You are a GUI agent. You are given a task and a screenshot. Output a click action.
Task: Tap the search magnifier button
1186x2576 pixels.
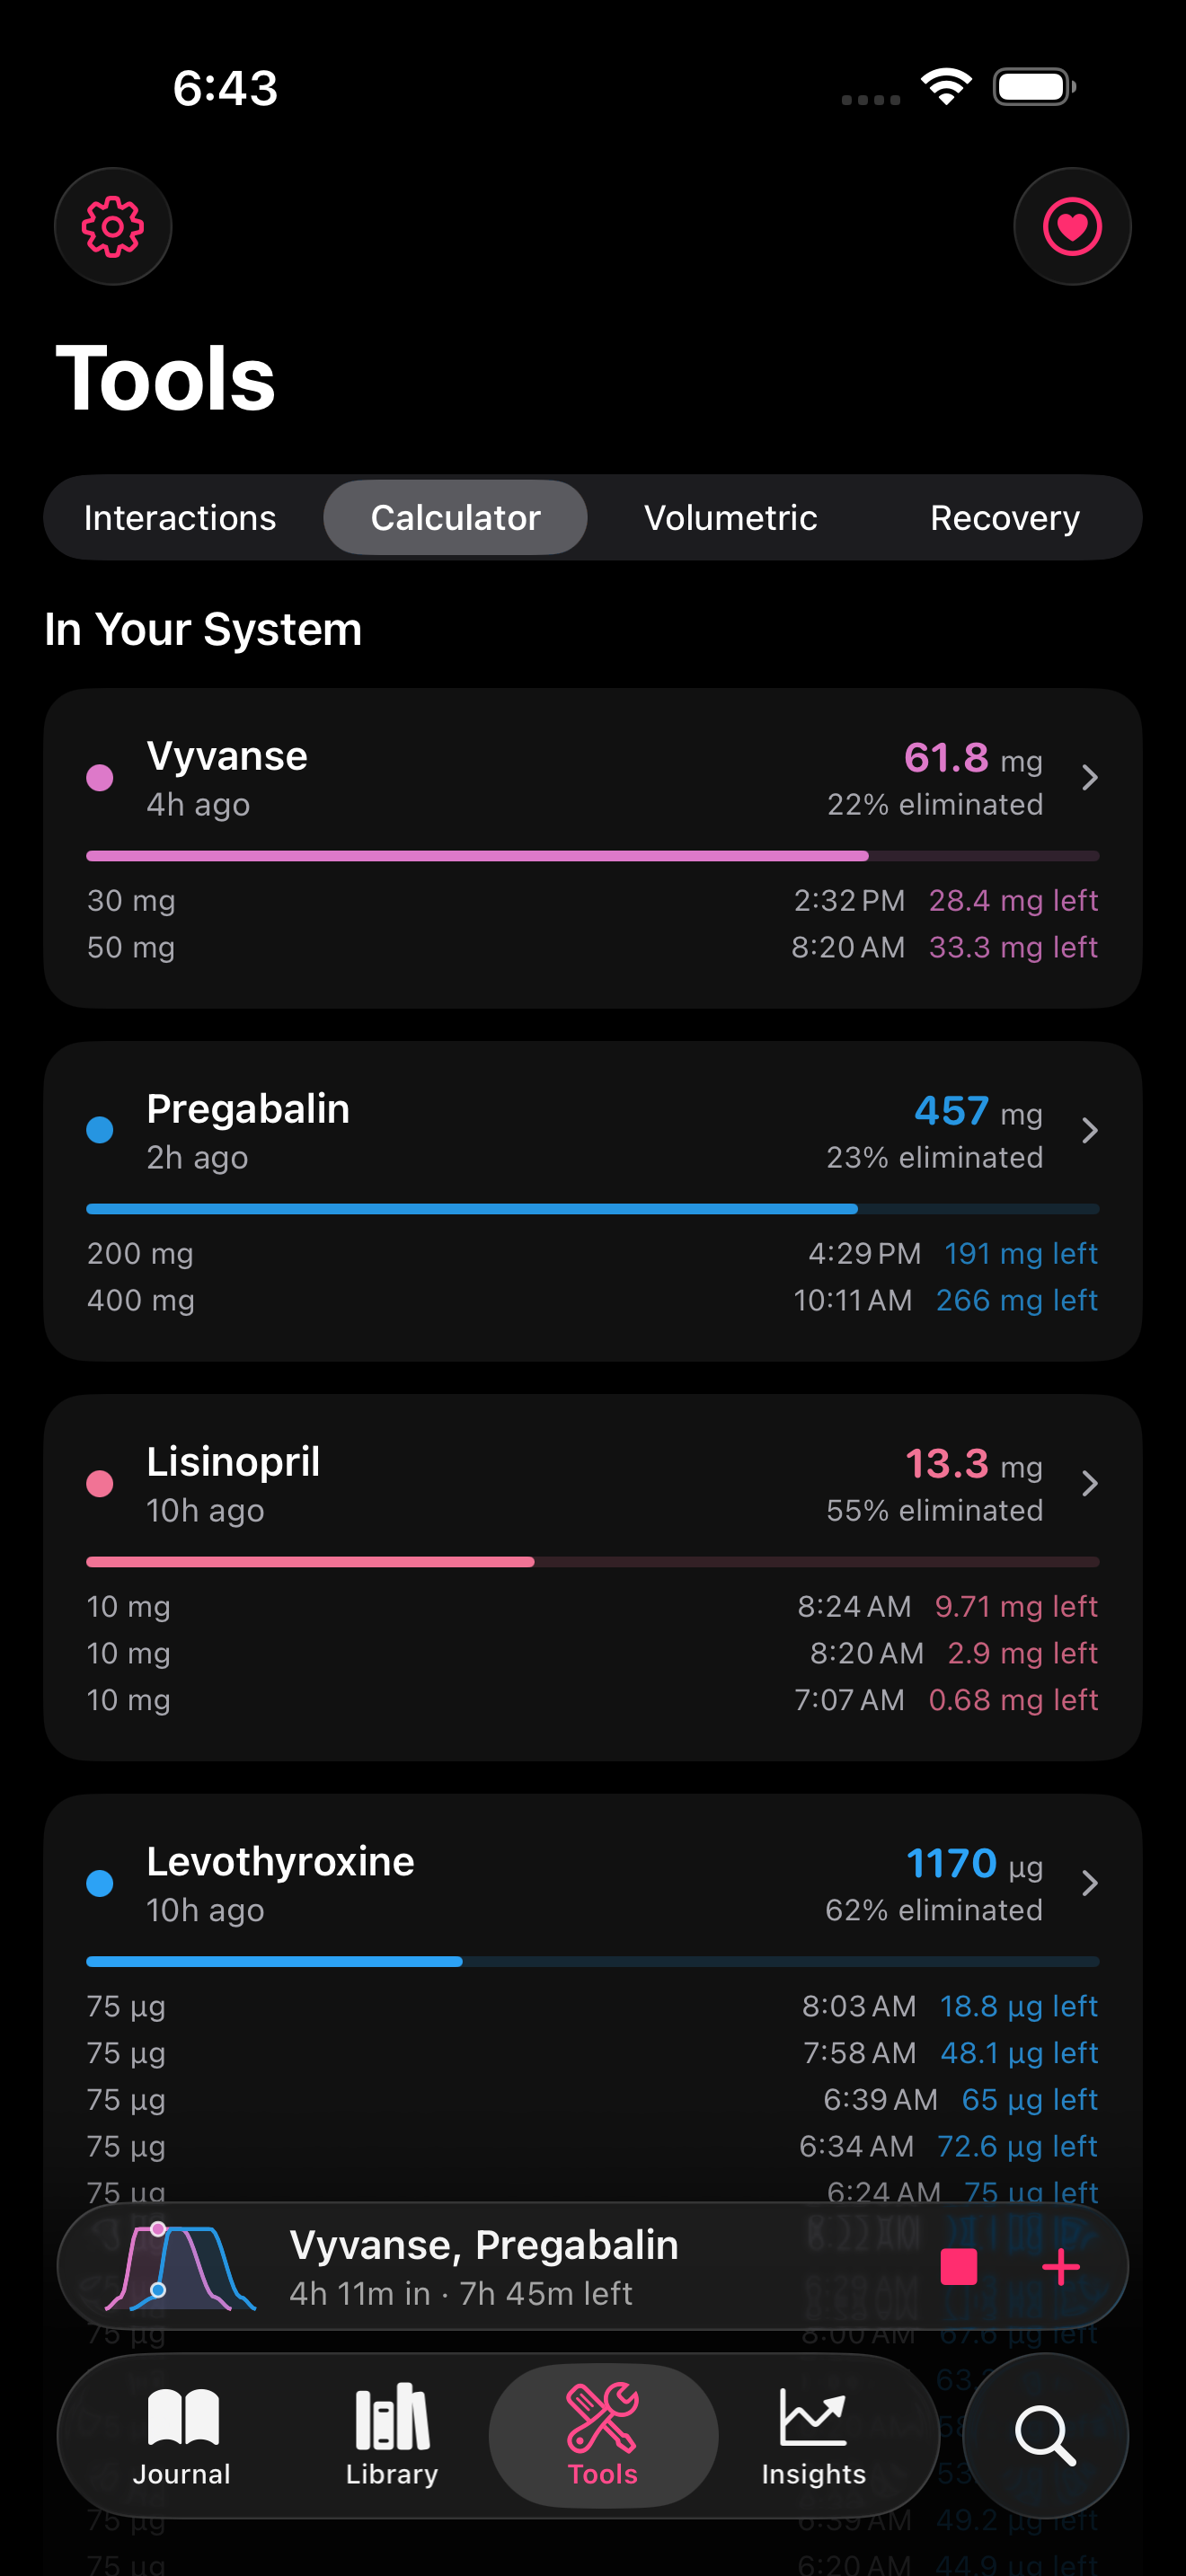[1045, 2435]
